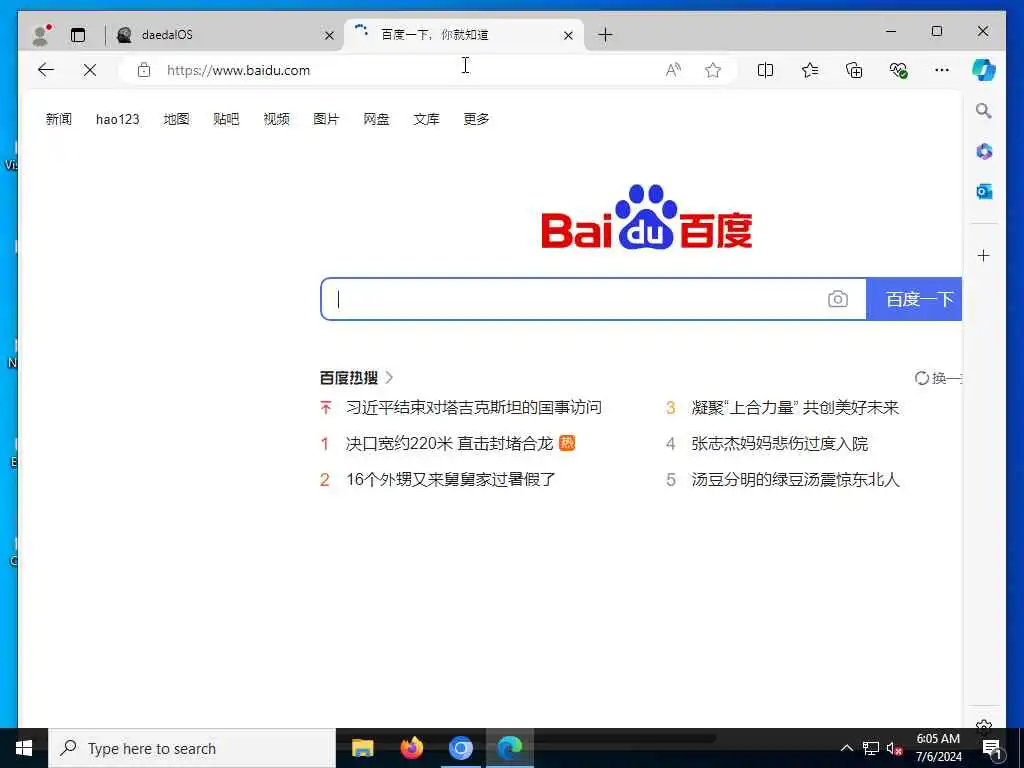Open headline 16个外甥又来舅舅家过暑假了
The height and width of the screenshot is (768, 1024).
451,479
